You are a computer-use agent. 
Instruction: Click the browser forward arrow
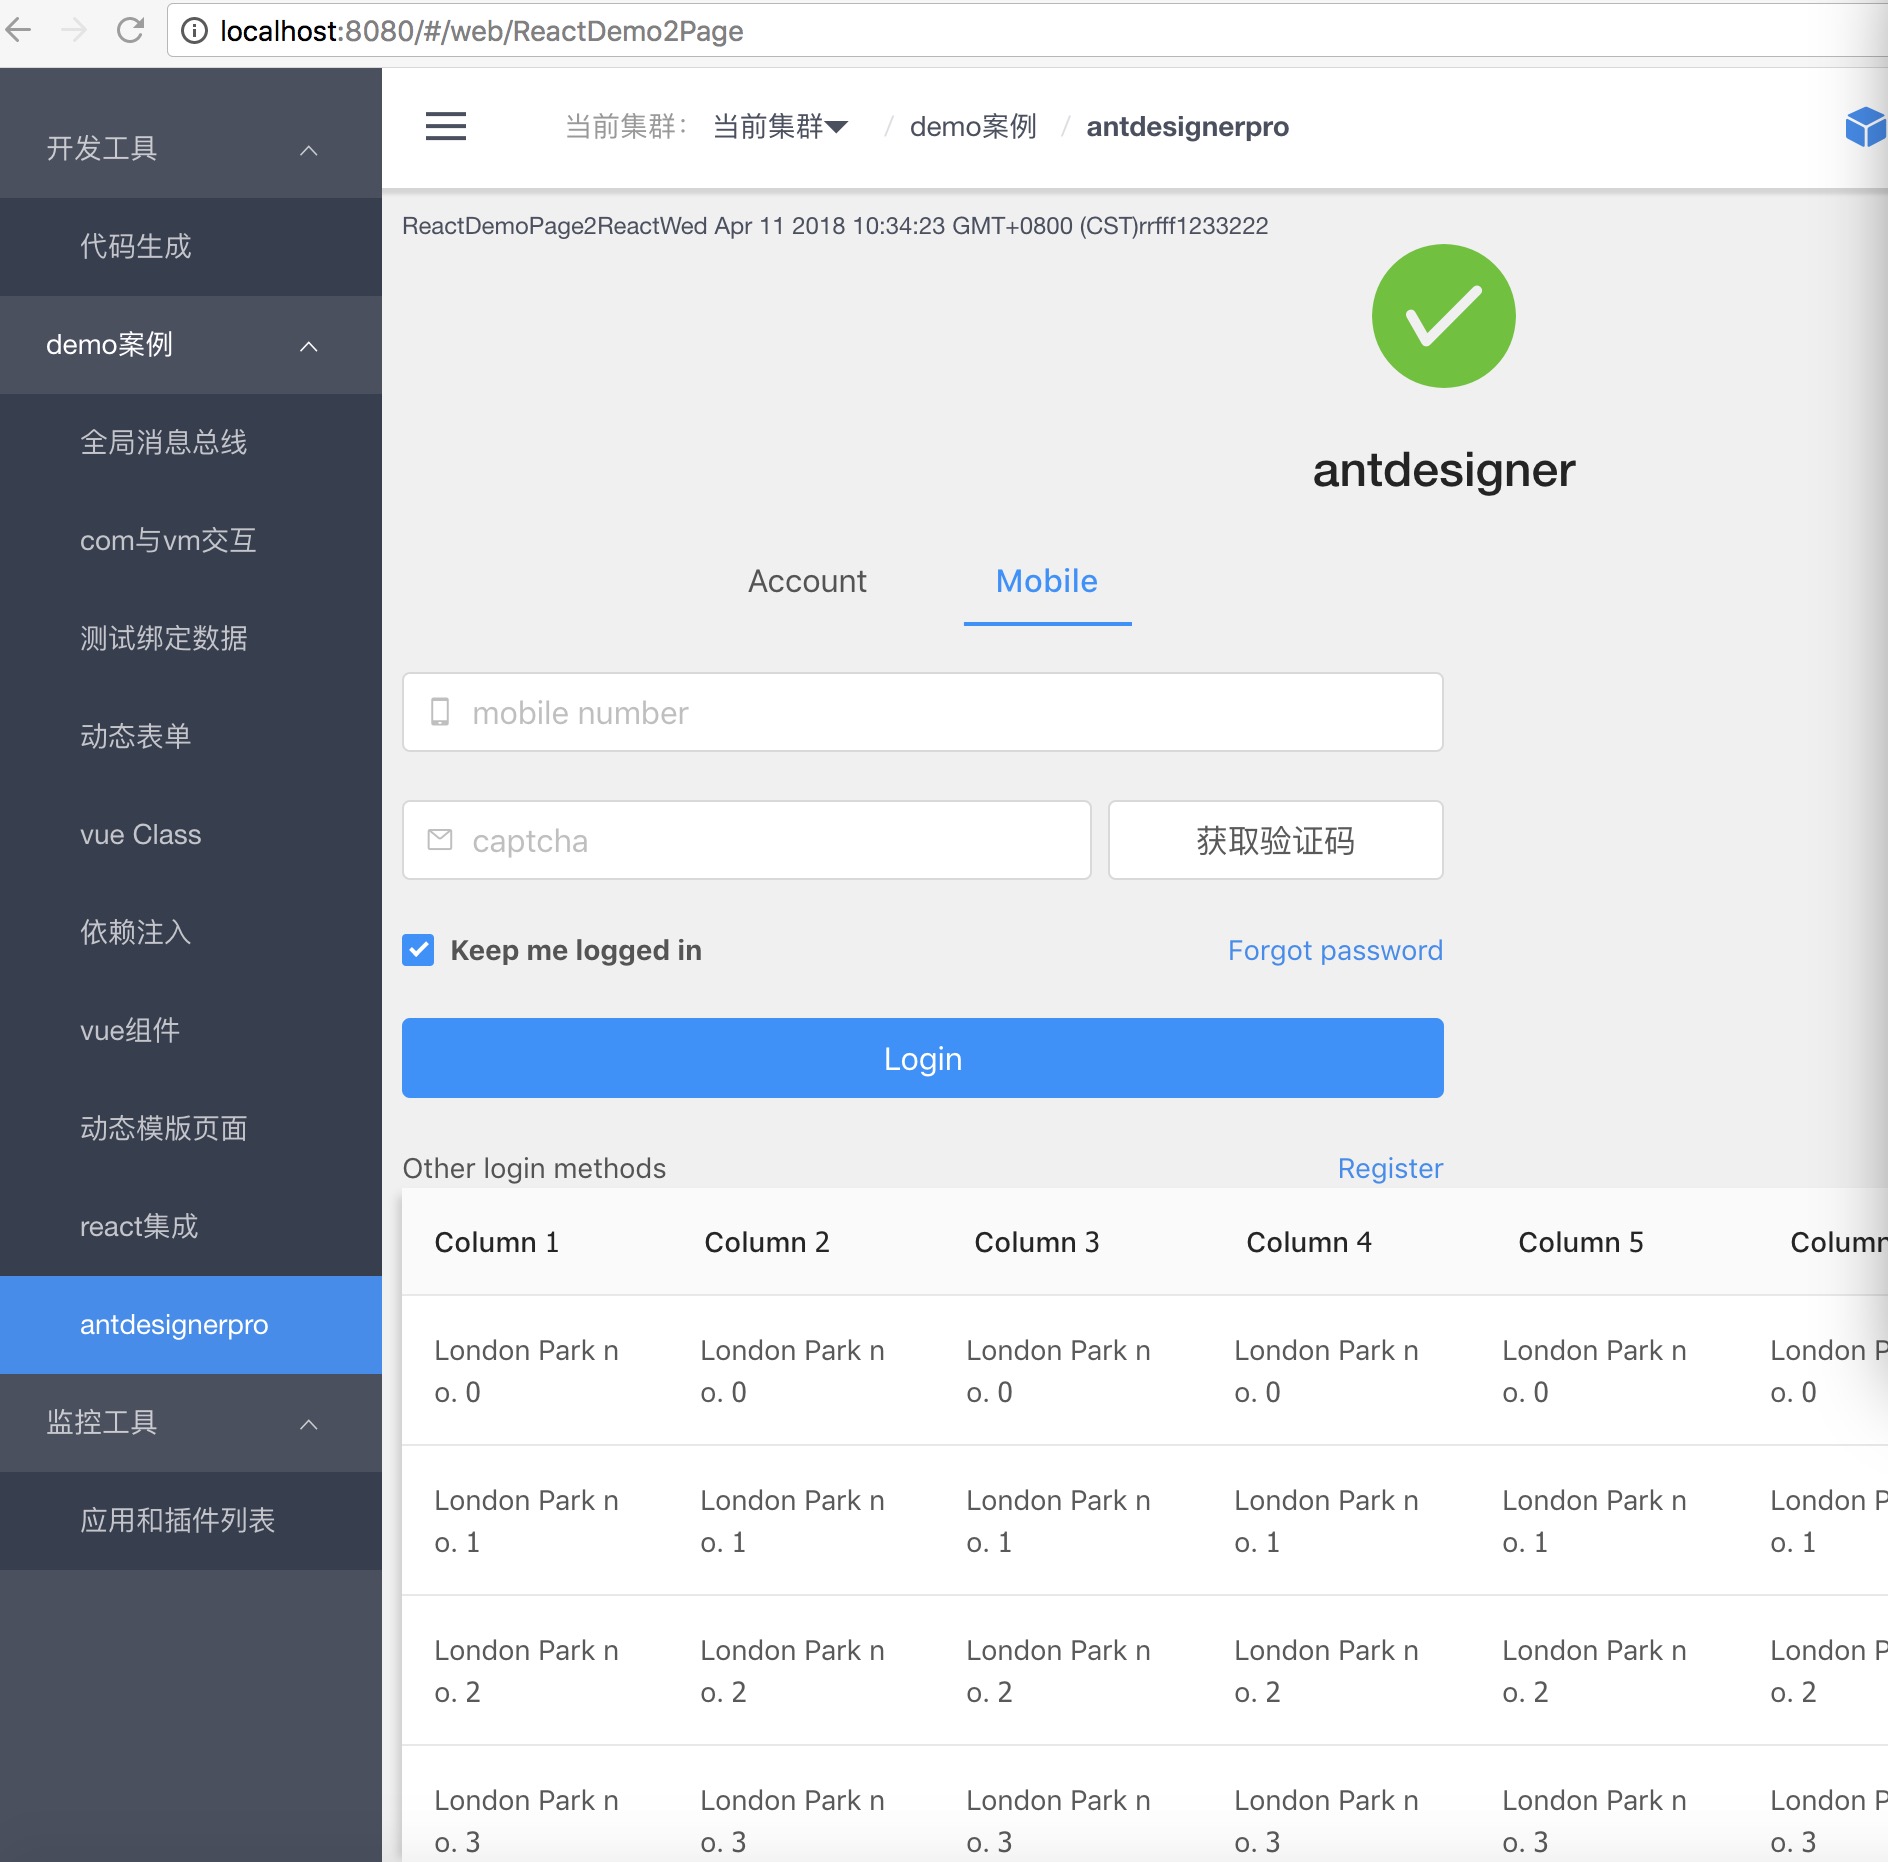74,30
